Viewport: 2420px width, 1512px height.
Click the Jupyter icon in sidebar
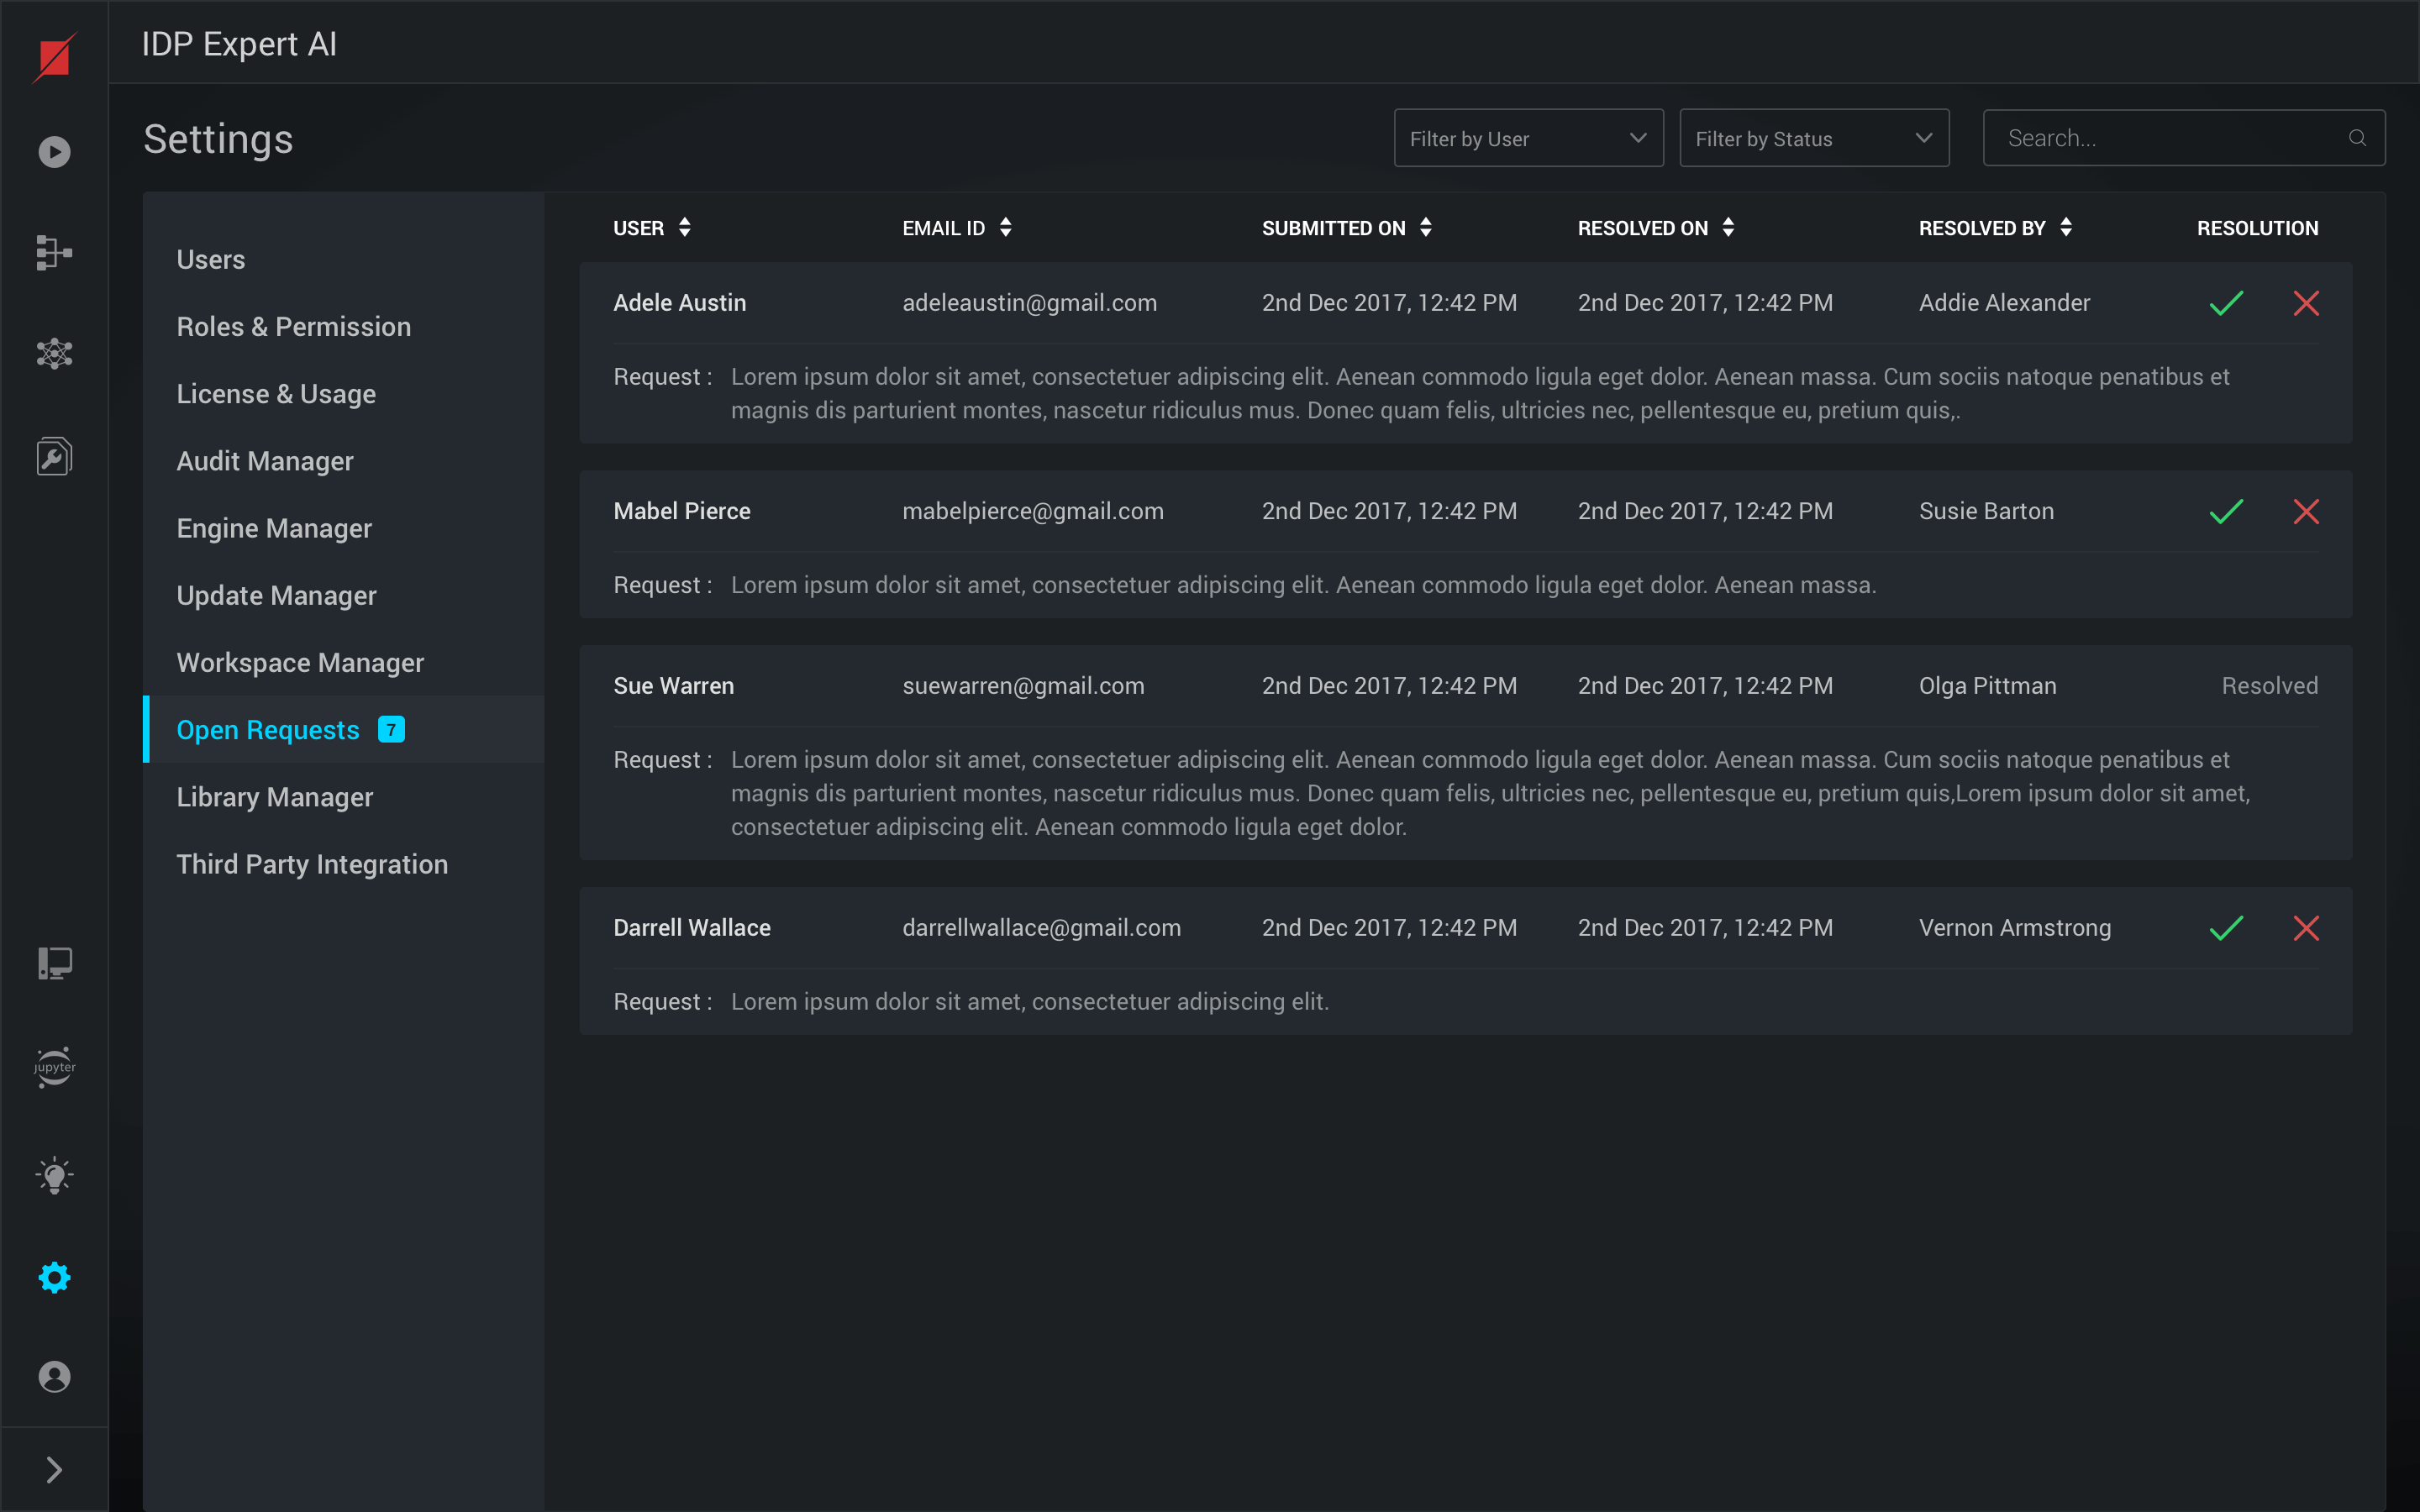54,1067
